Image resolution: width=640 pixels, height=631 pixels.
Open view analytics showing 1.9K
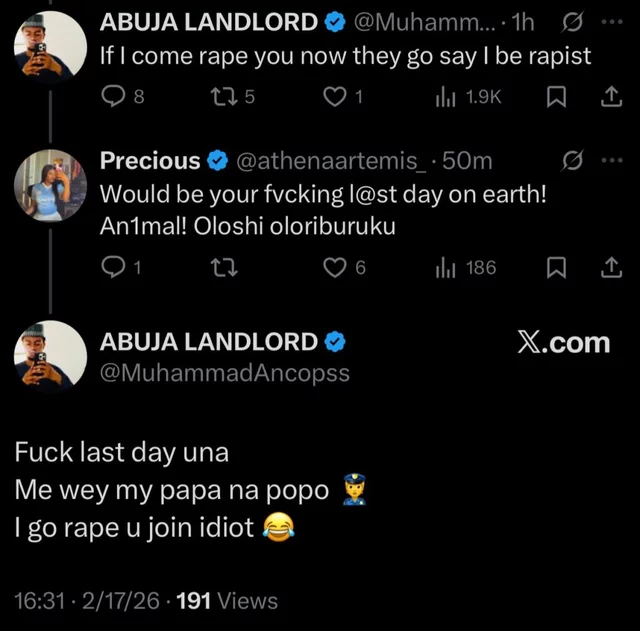(x=446, y=96)
